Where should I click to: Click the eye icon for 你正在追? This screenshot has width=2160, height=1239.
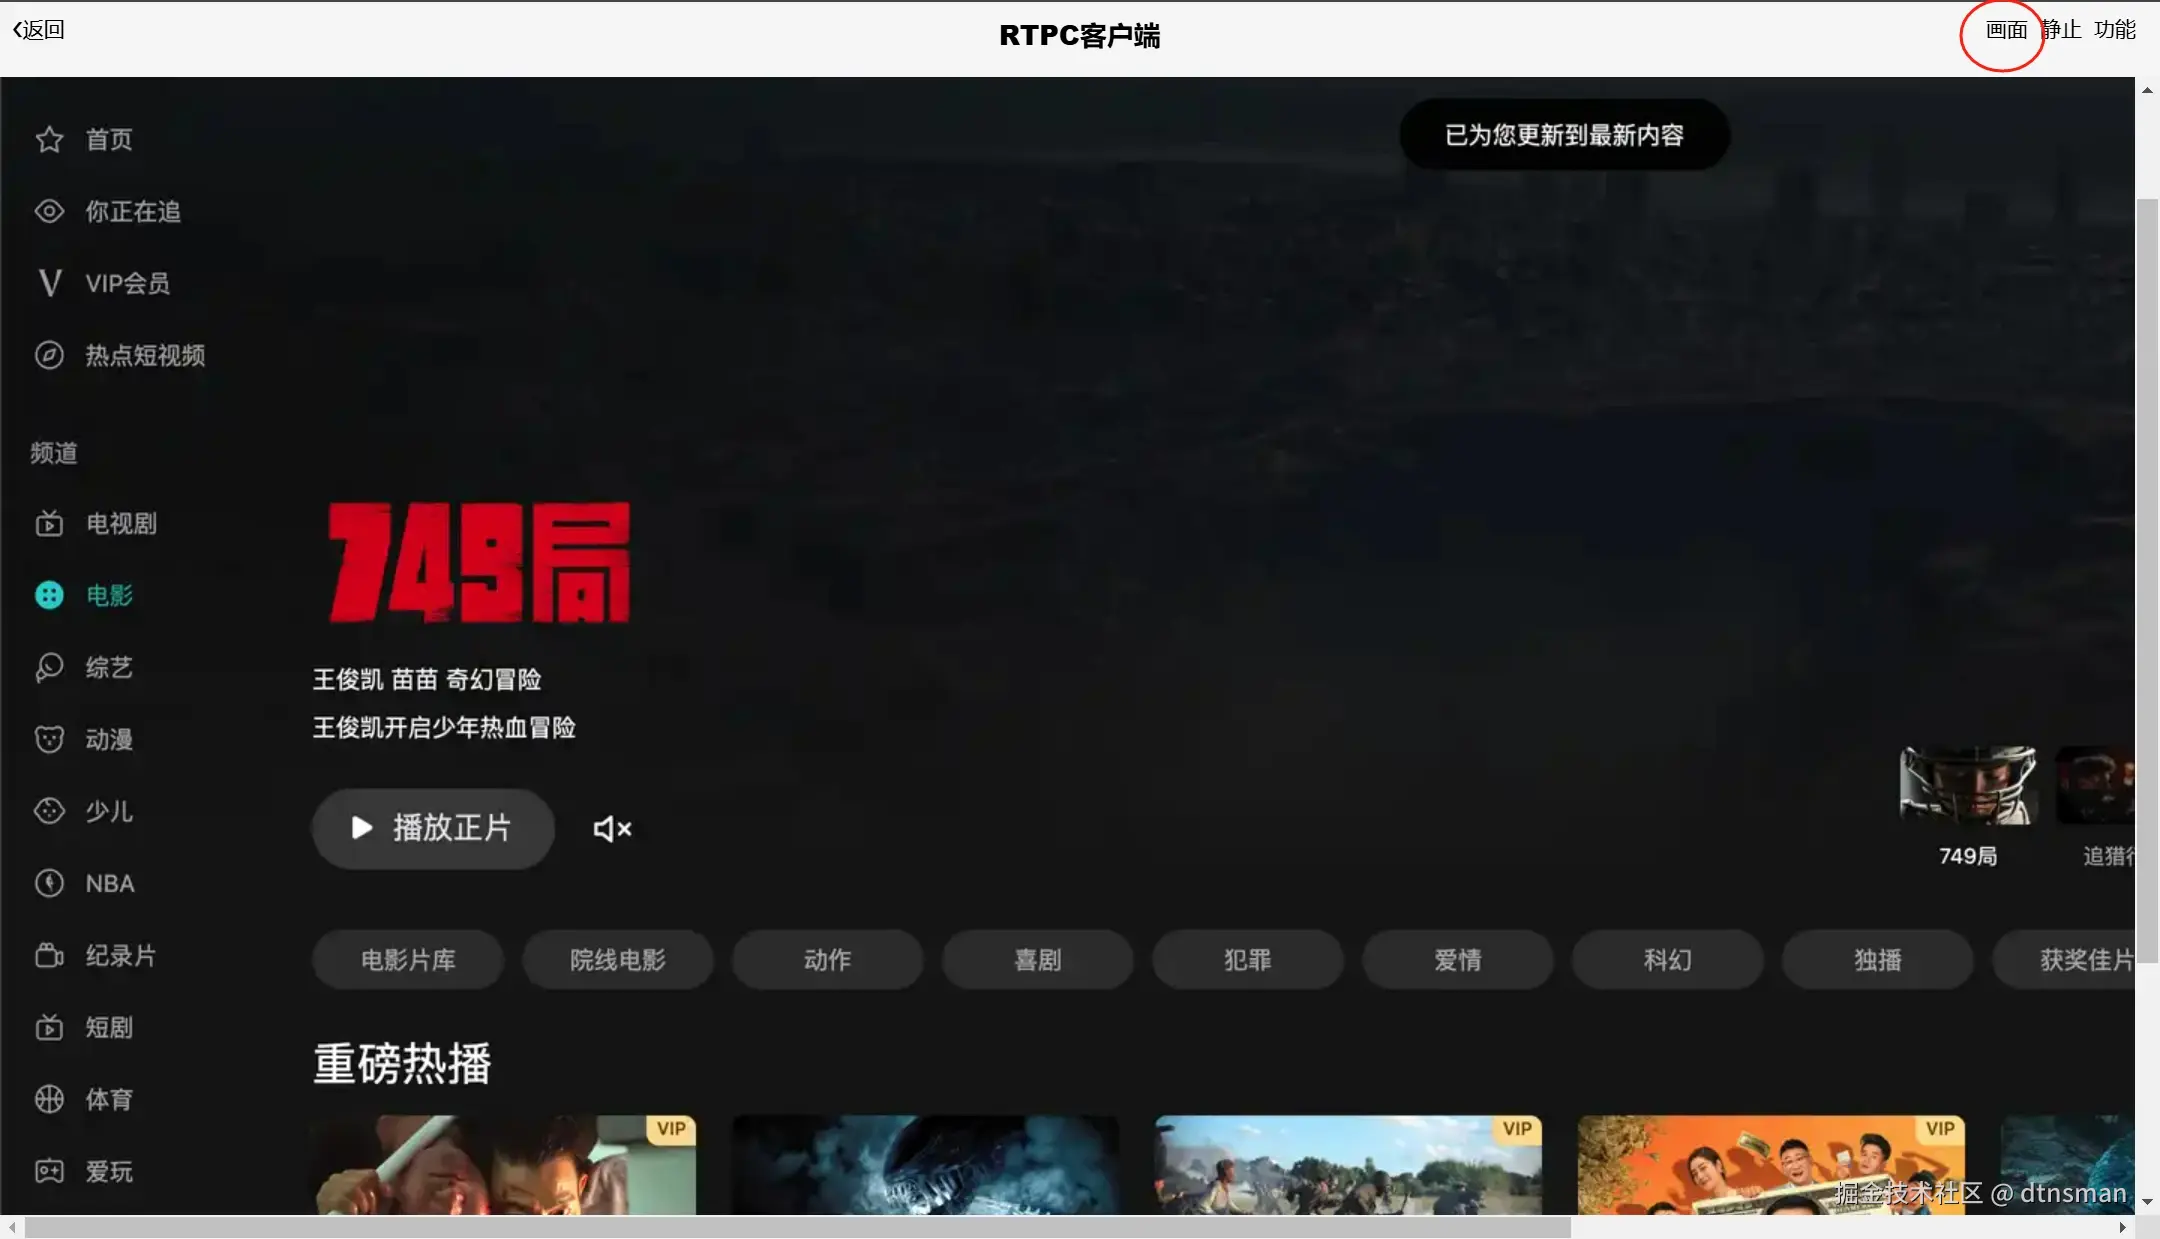[49, 211]
